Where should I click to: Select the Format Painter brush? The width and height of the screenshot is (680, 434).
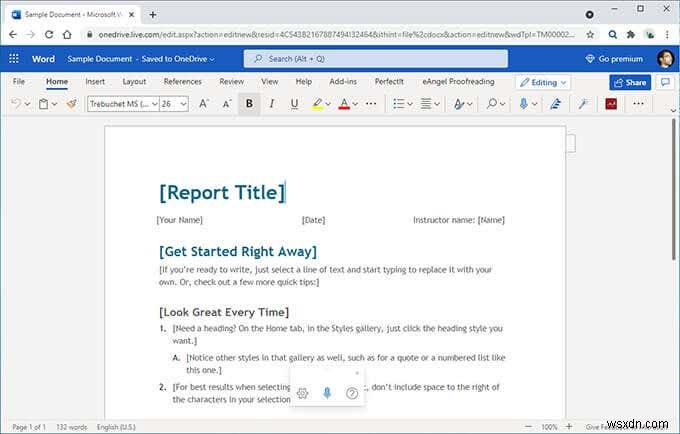(x=72, y=104)
